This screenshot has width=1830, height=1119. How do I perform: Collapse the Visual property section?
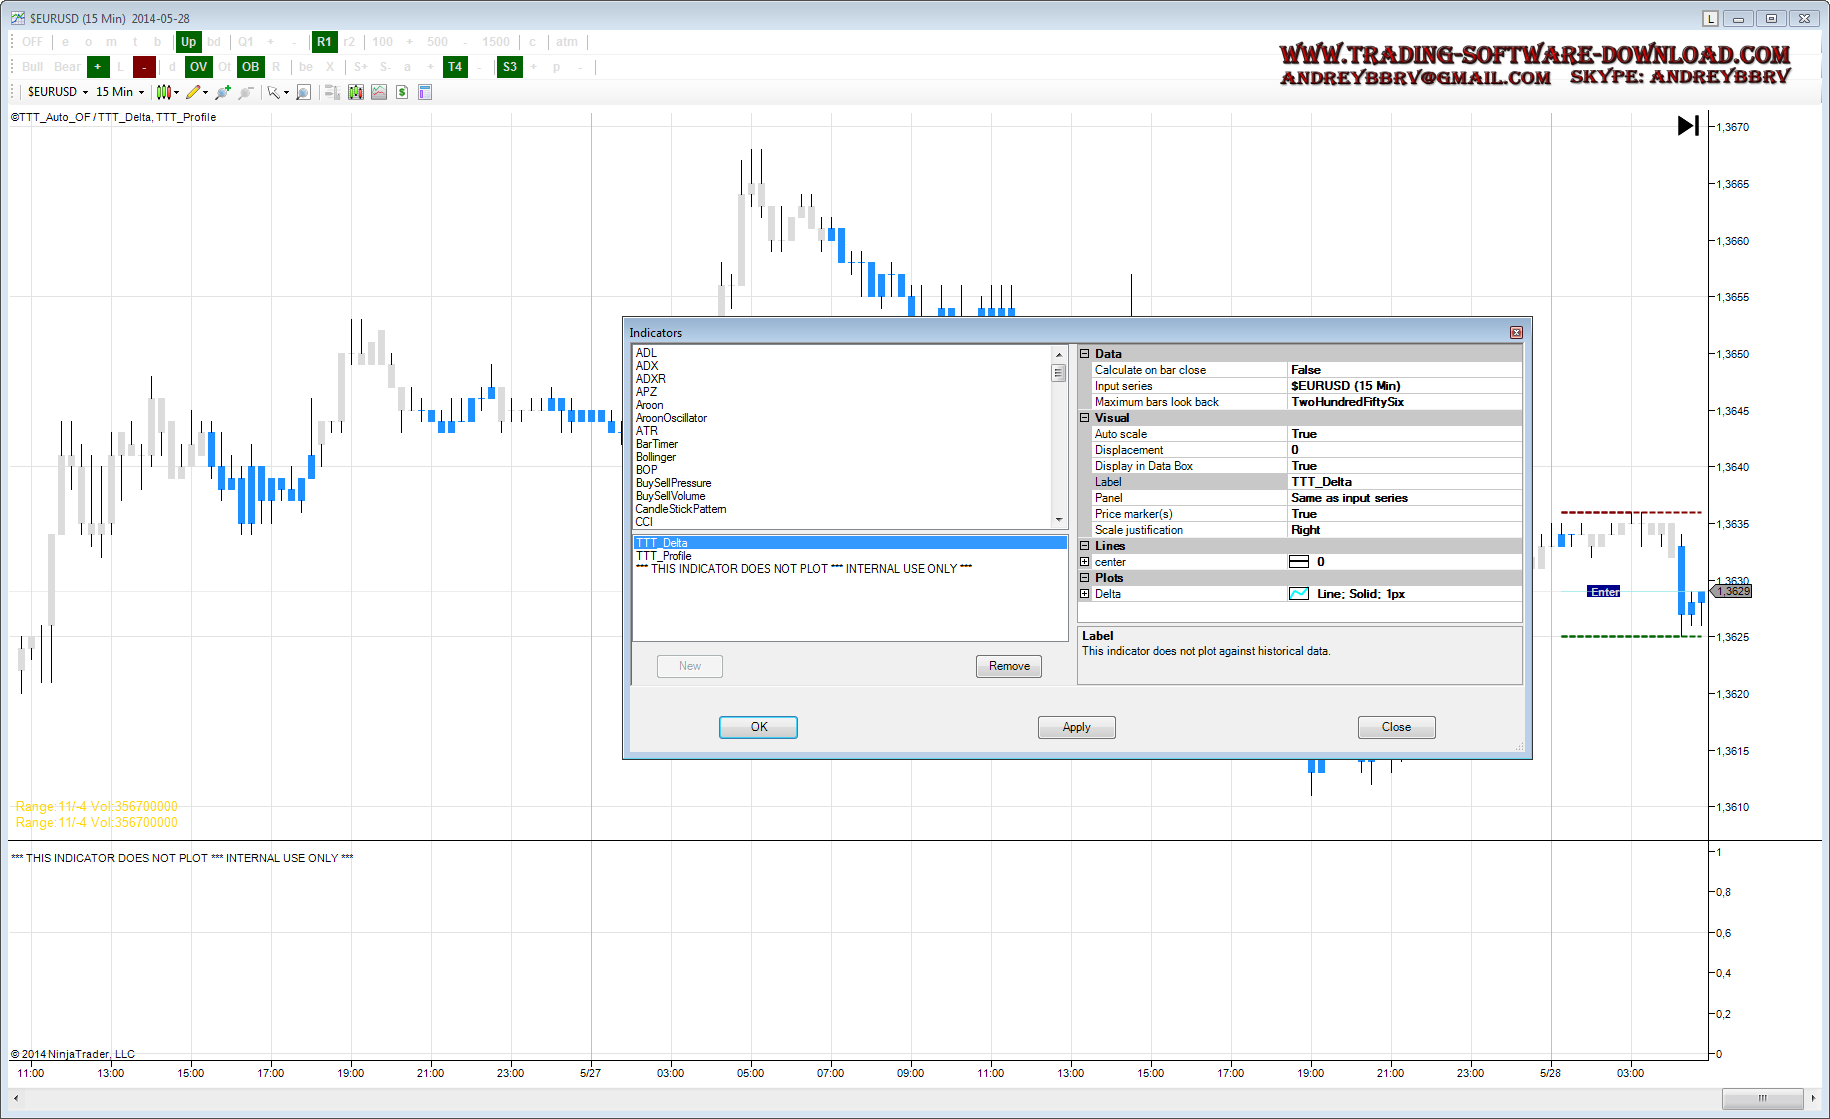click(1084, 418)
